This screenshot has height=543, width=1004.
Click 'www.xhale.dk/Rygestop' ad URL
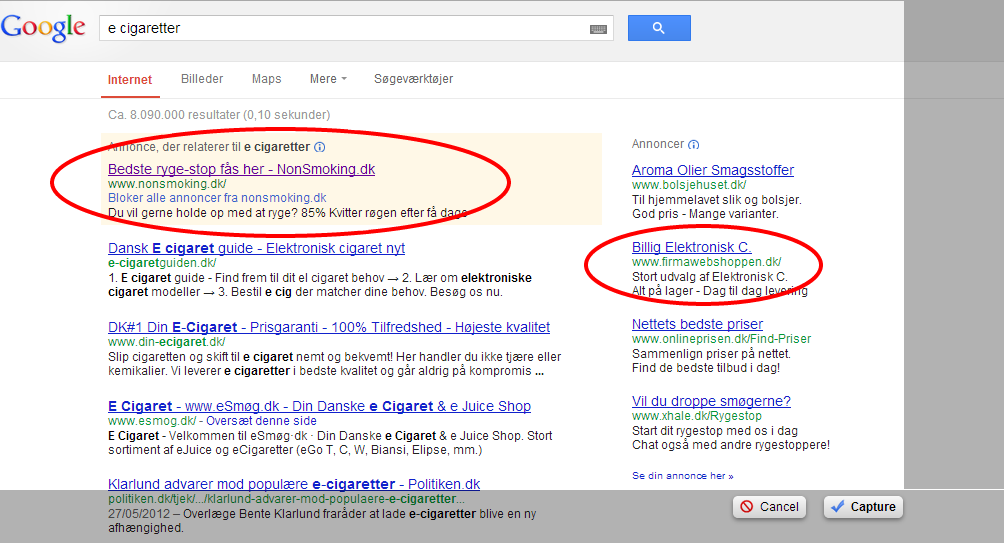coord(697,416)
